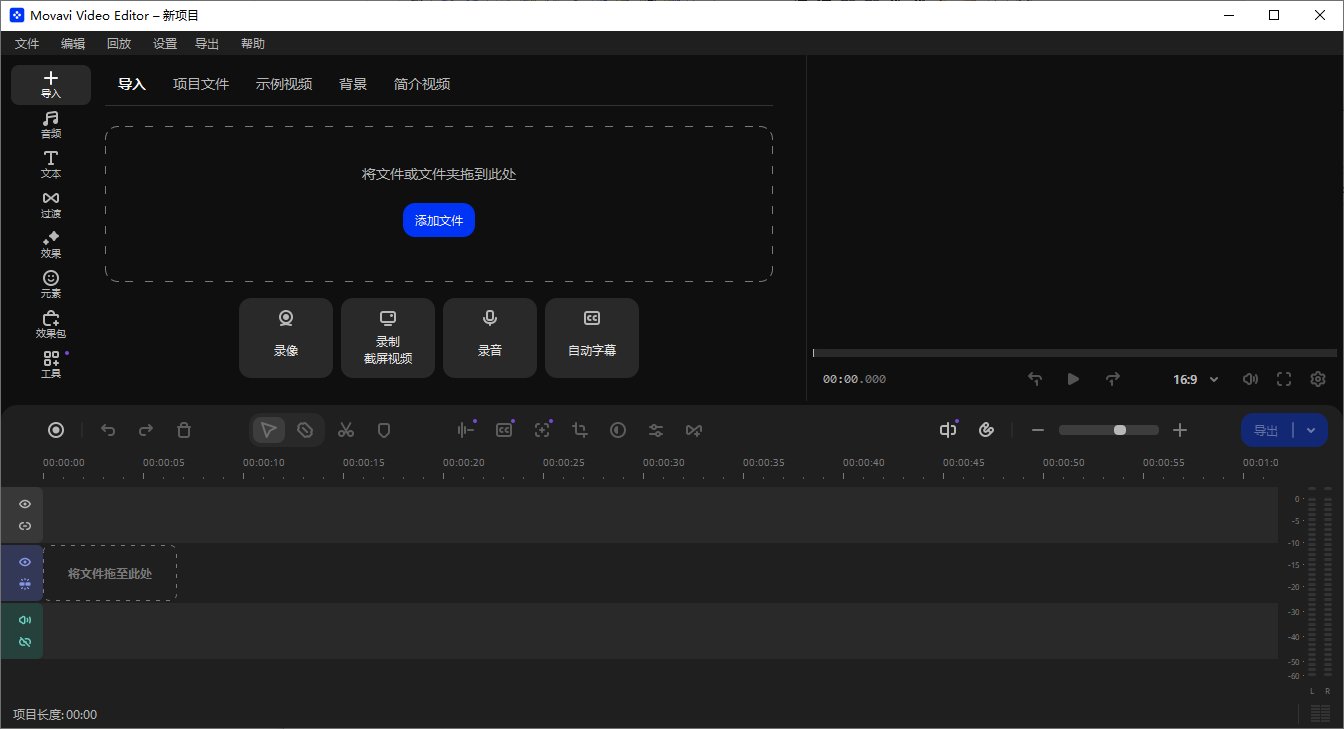Click the color adjustment half-circle icon
1344x729 pixels.
tap(618, 430)
